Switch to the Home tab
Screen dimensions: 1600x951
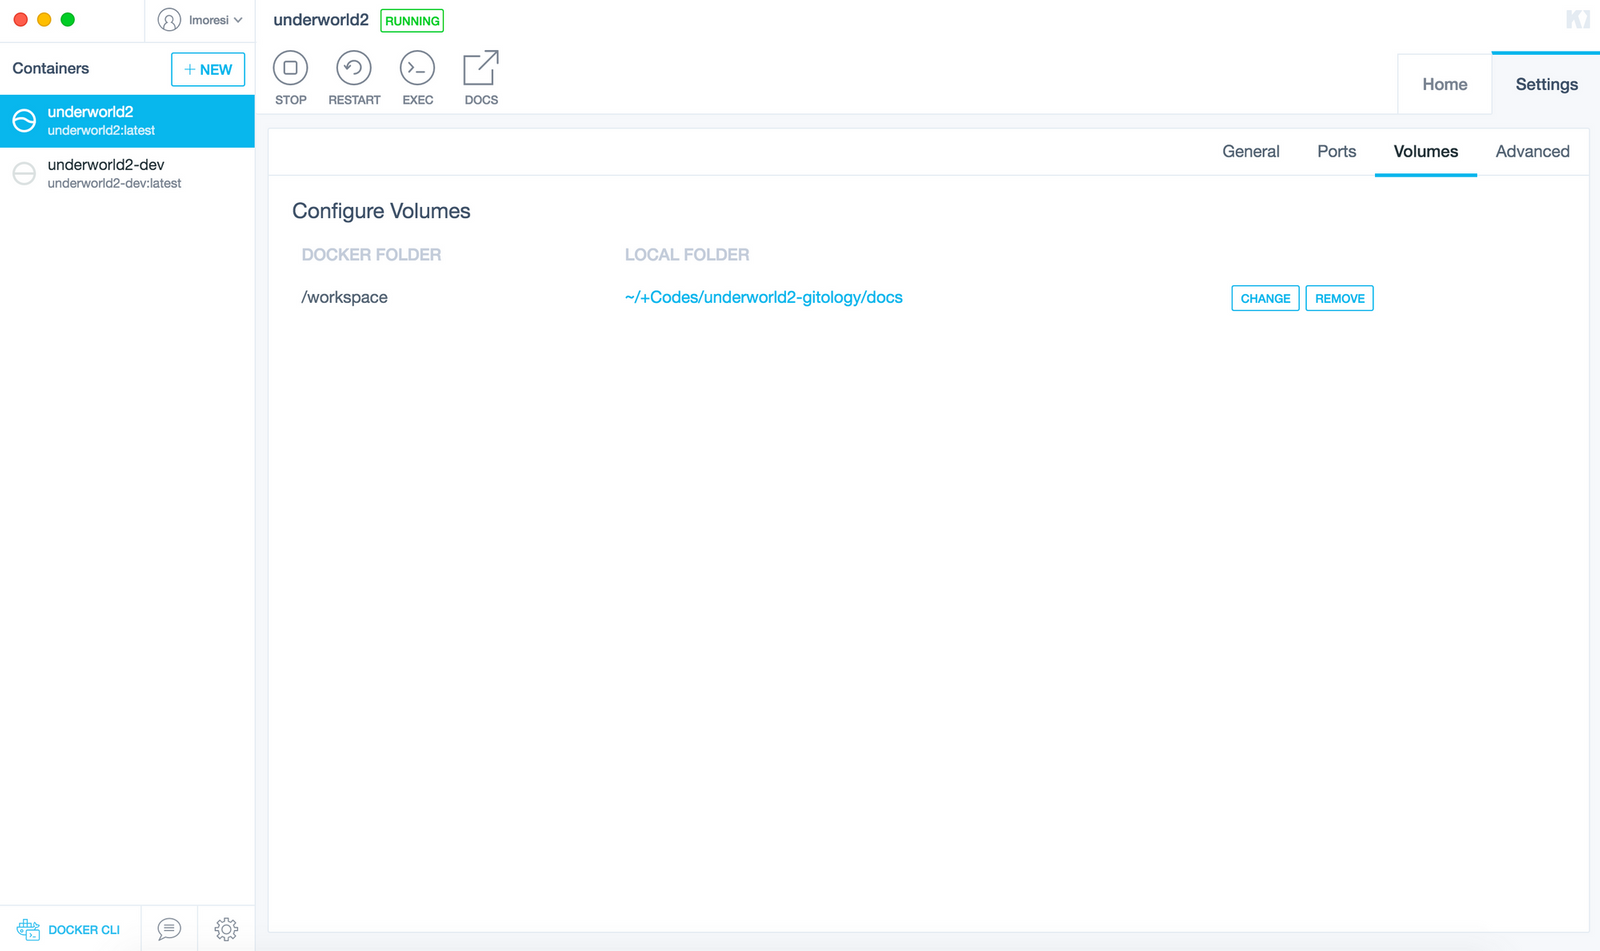[1444, 84]
